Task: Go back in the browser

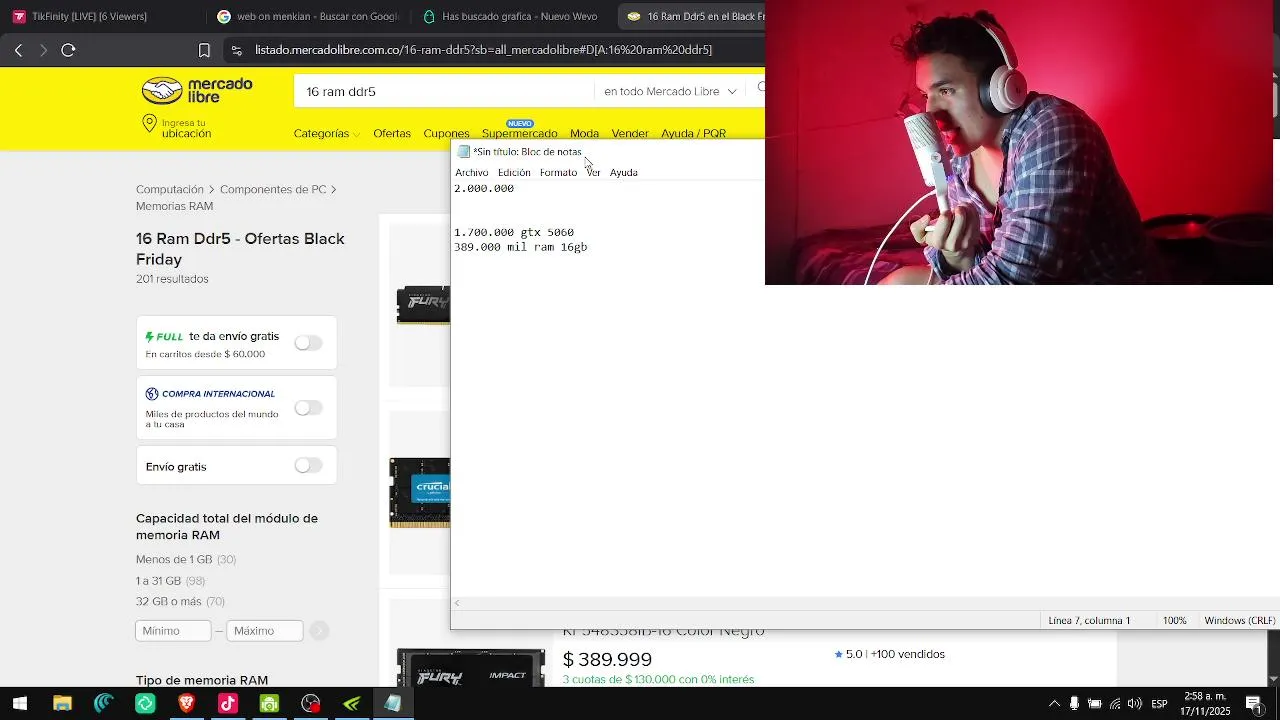Action: pyautogui.click(x=19, y=50)
